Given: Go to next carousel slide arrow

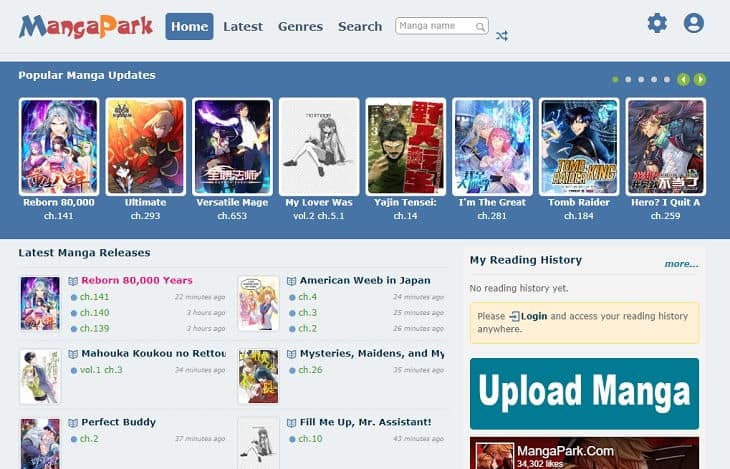Looking at the screenshot, I should [699, 80].
